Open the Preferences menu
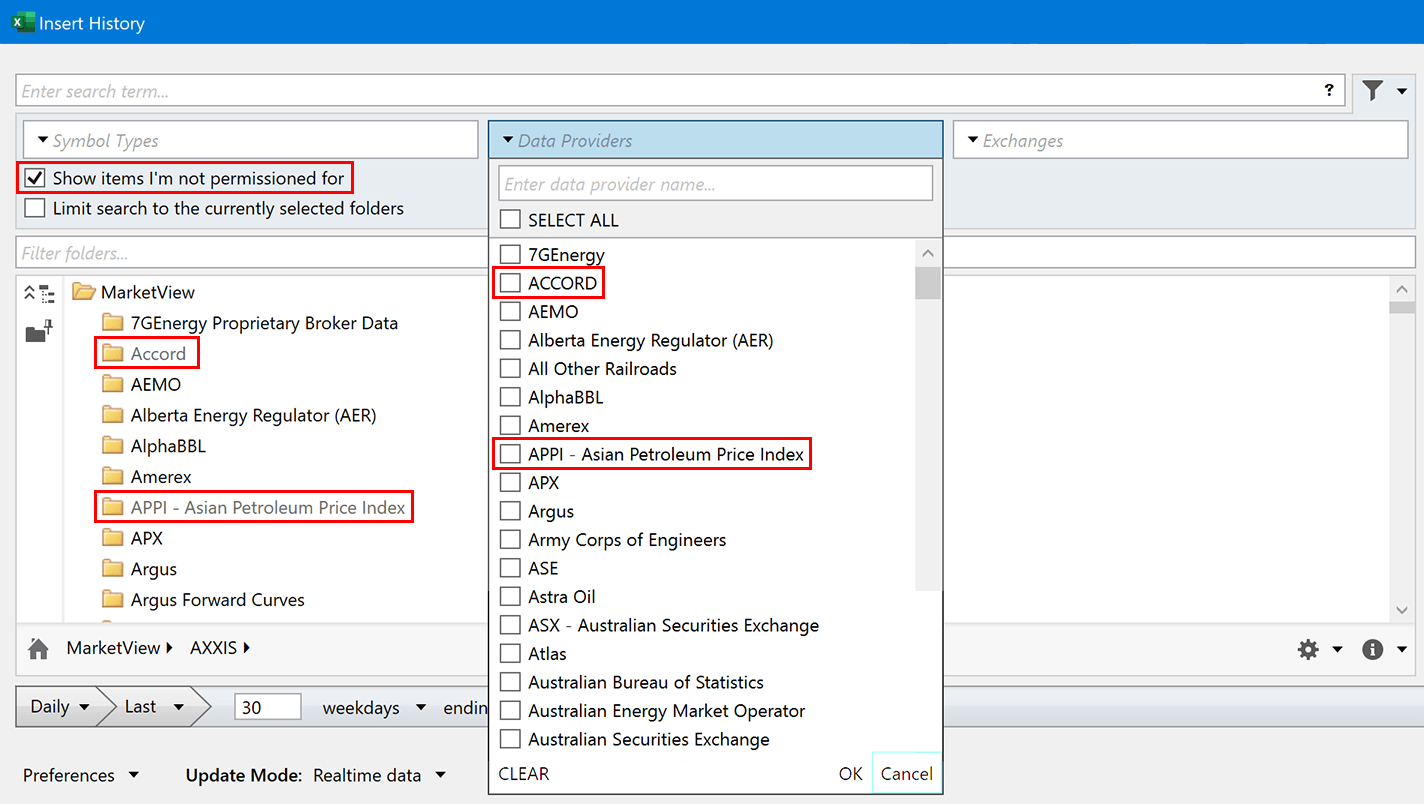Image resolution: width=1424 pixels, height=804 pixels. click(81, 776)
